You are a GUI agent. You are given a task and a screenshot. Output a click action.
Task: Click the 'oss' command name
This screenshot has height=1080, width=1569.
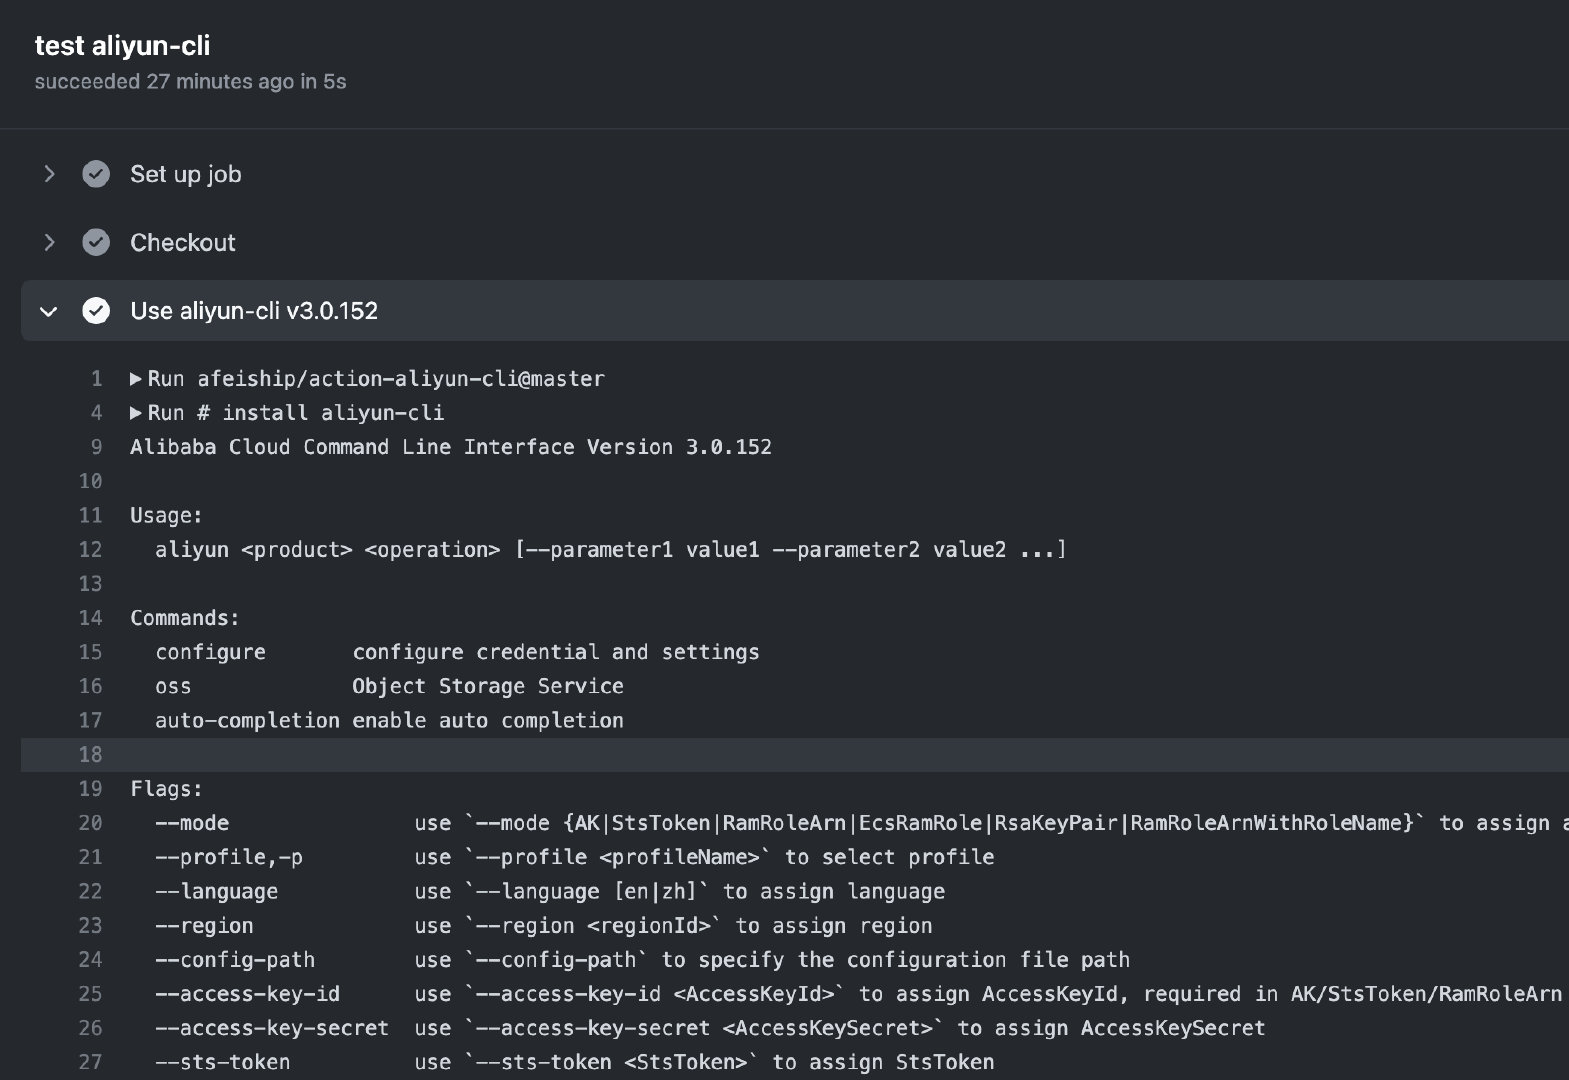173,686
